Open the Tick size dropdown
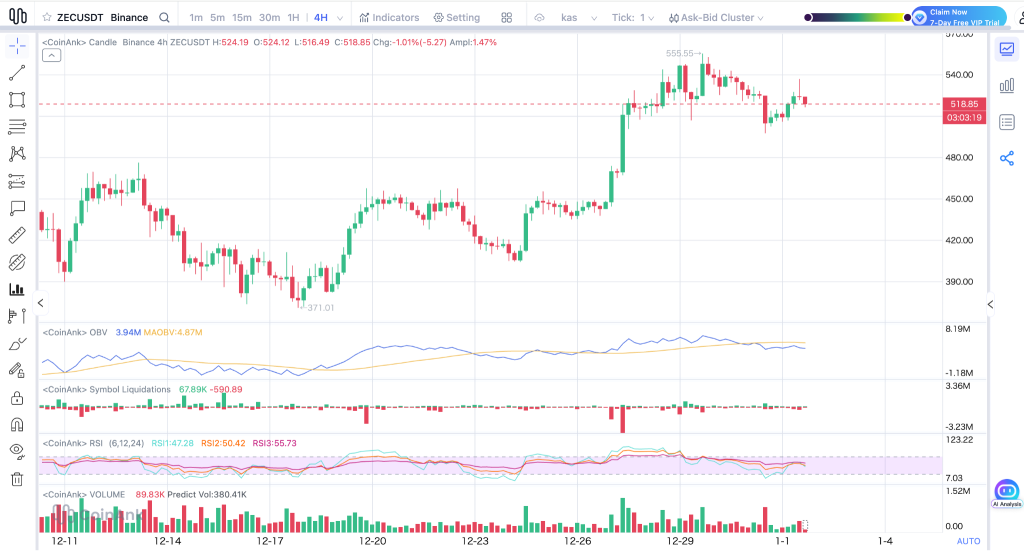1024x556 pixels. 633,18
